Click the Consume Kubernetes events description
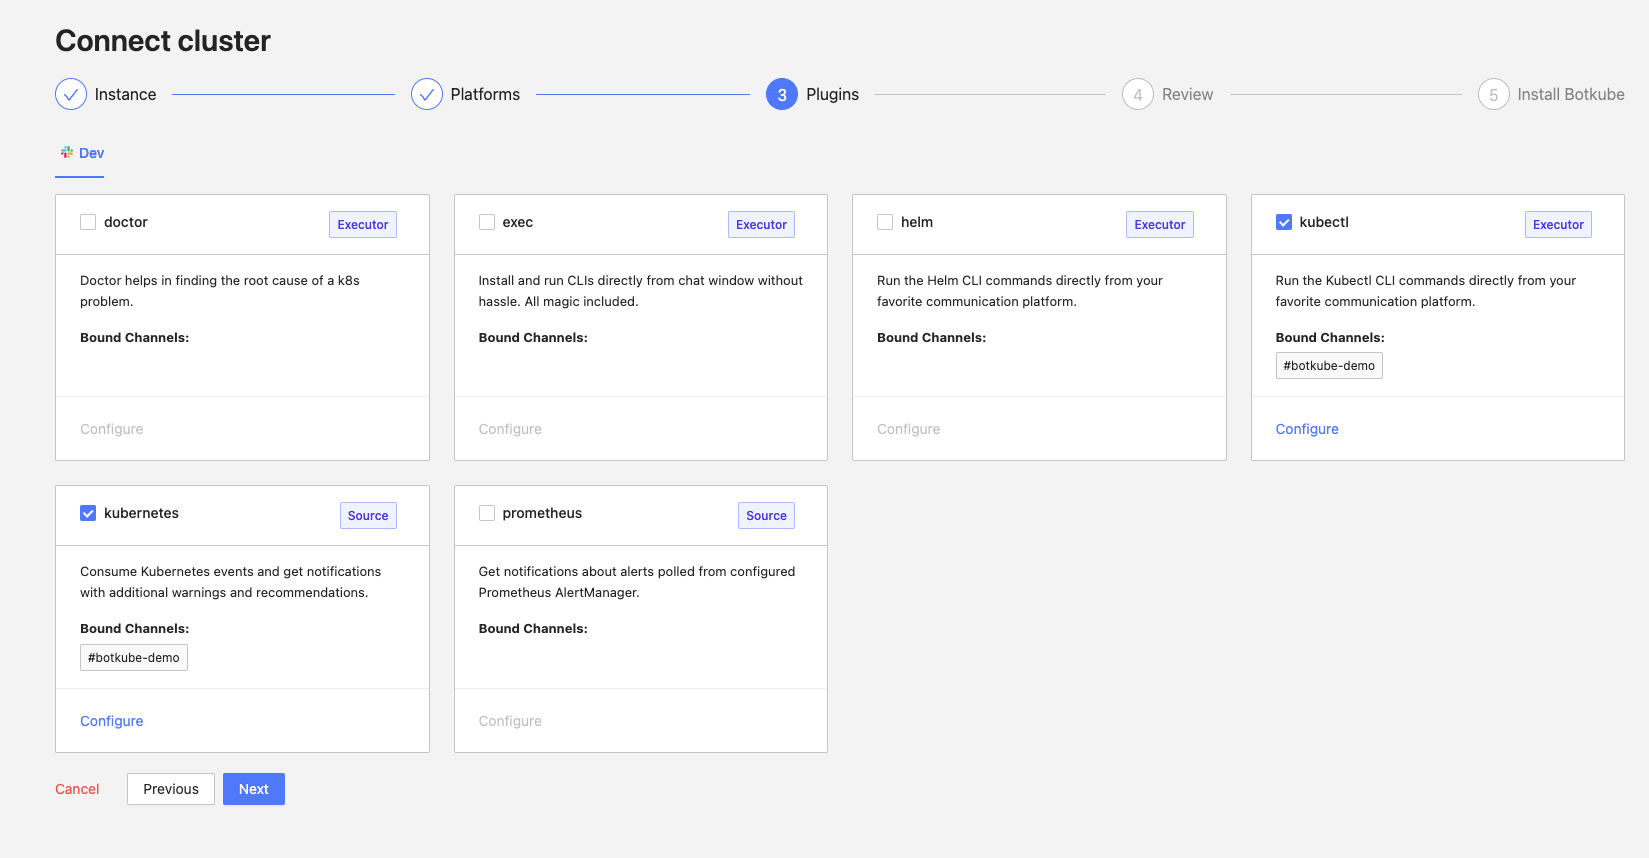 pos(230,582)
